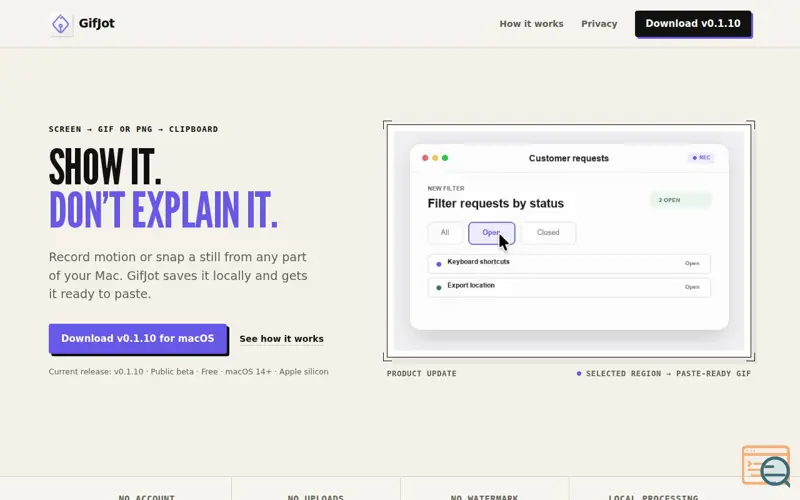The image size is (800, 500).
Task: Click the magnifier browser-inspect floating icon
Action: (766, 465)
